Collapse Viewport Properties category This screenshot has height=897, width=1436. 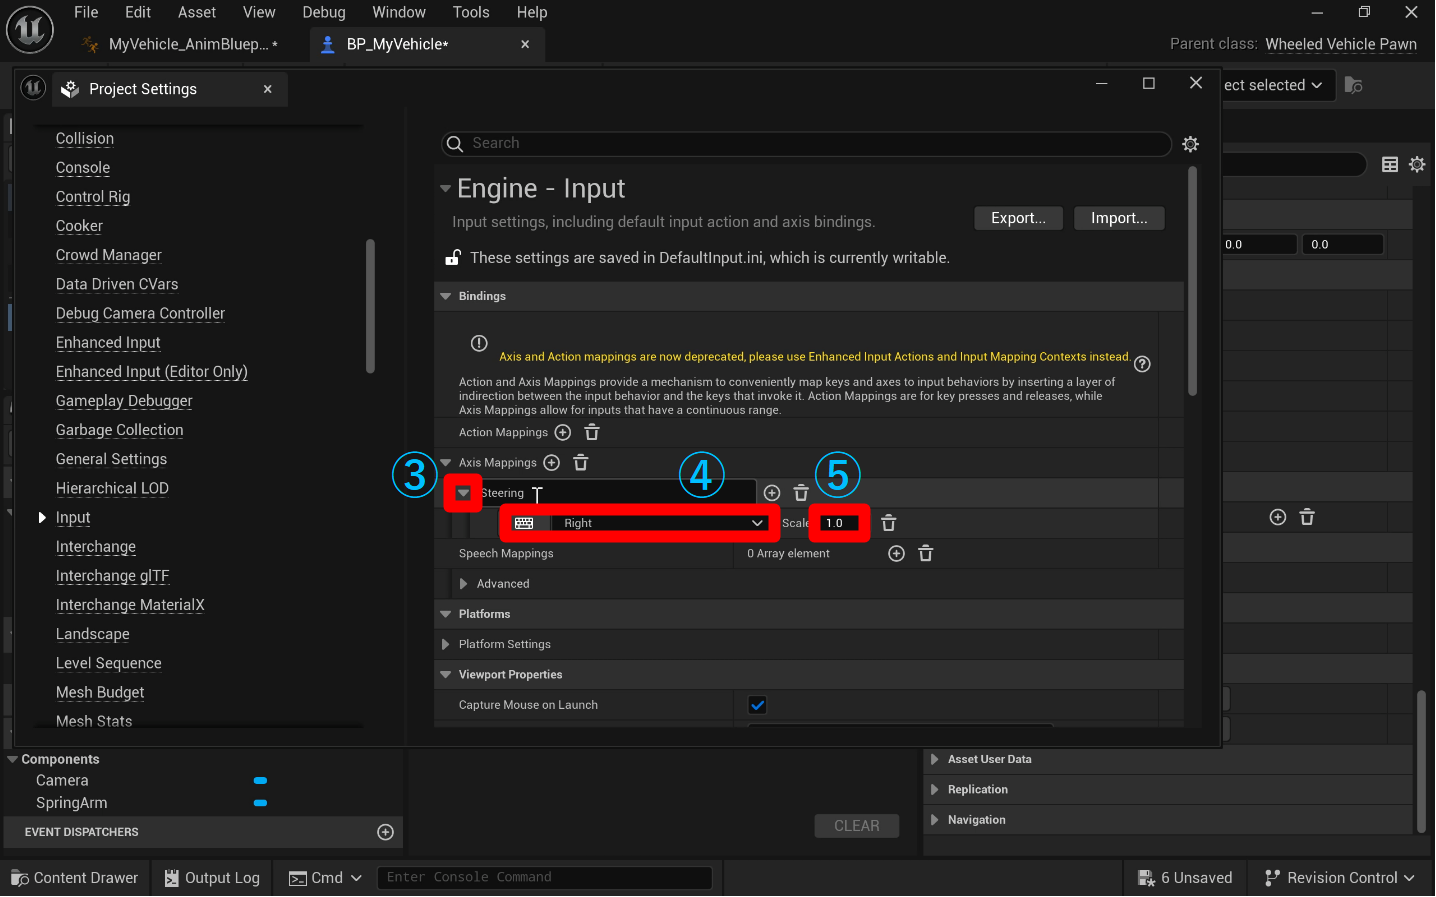(x=446, y=675)
